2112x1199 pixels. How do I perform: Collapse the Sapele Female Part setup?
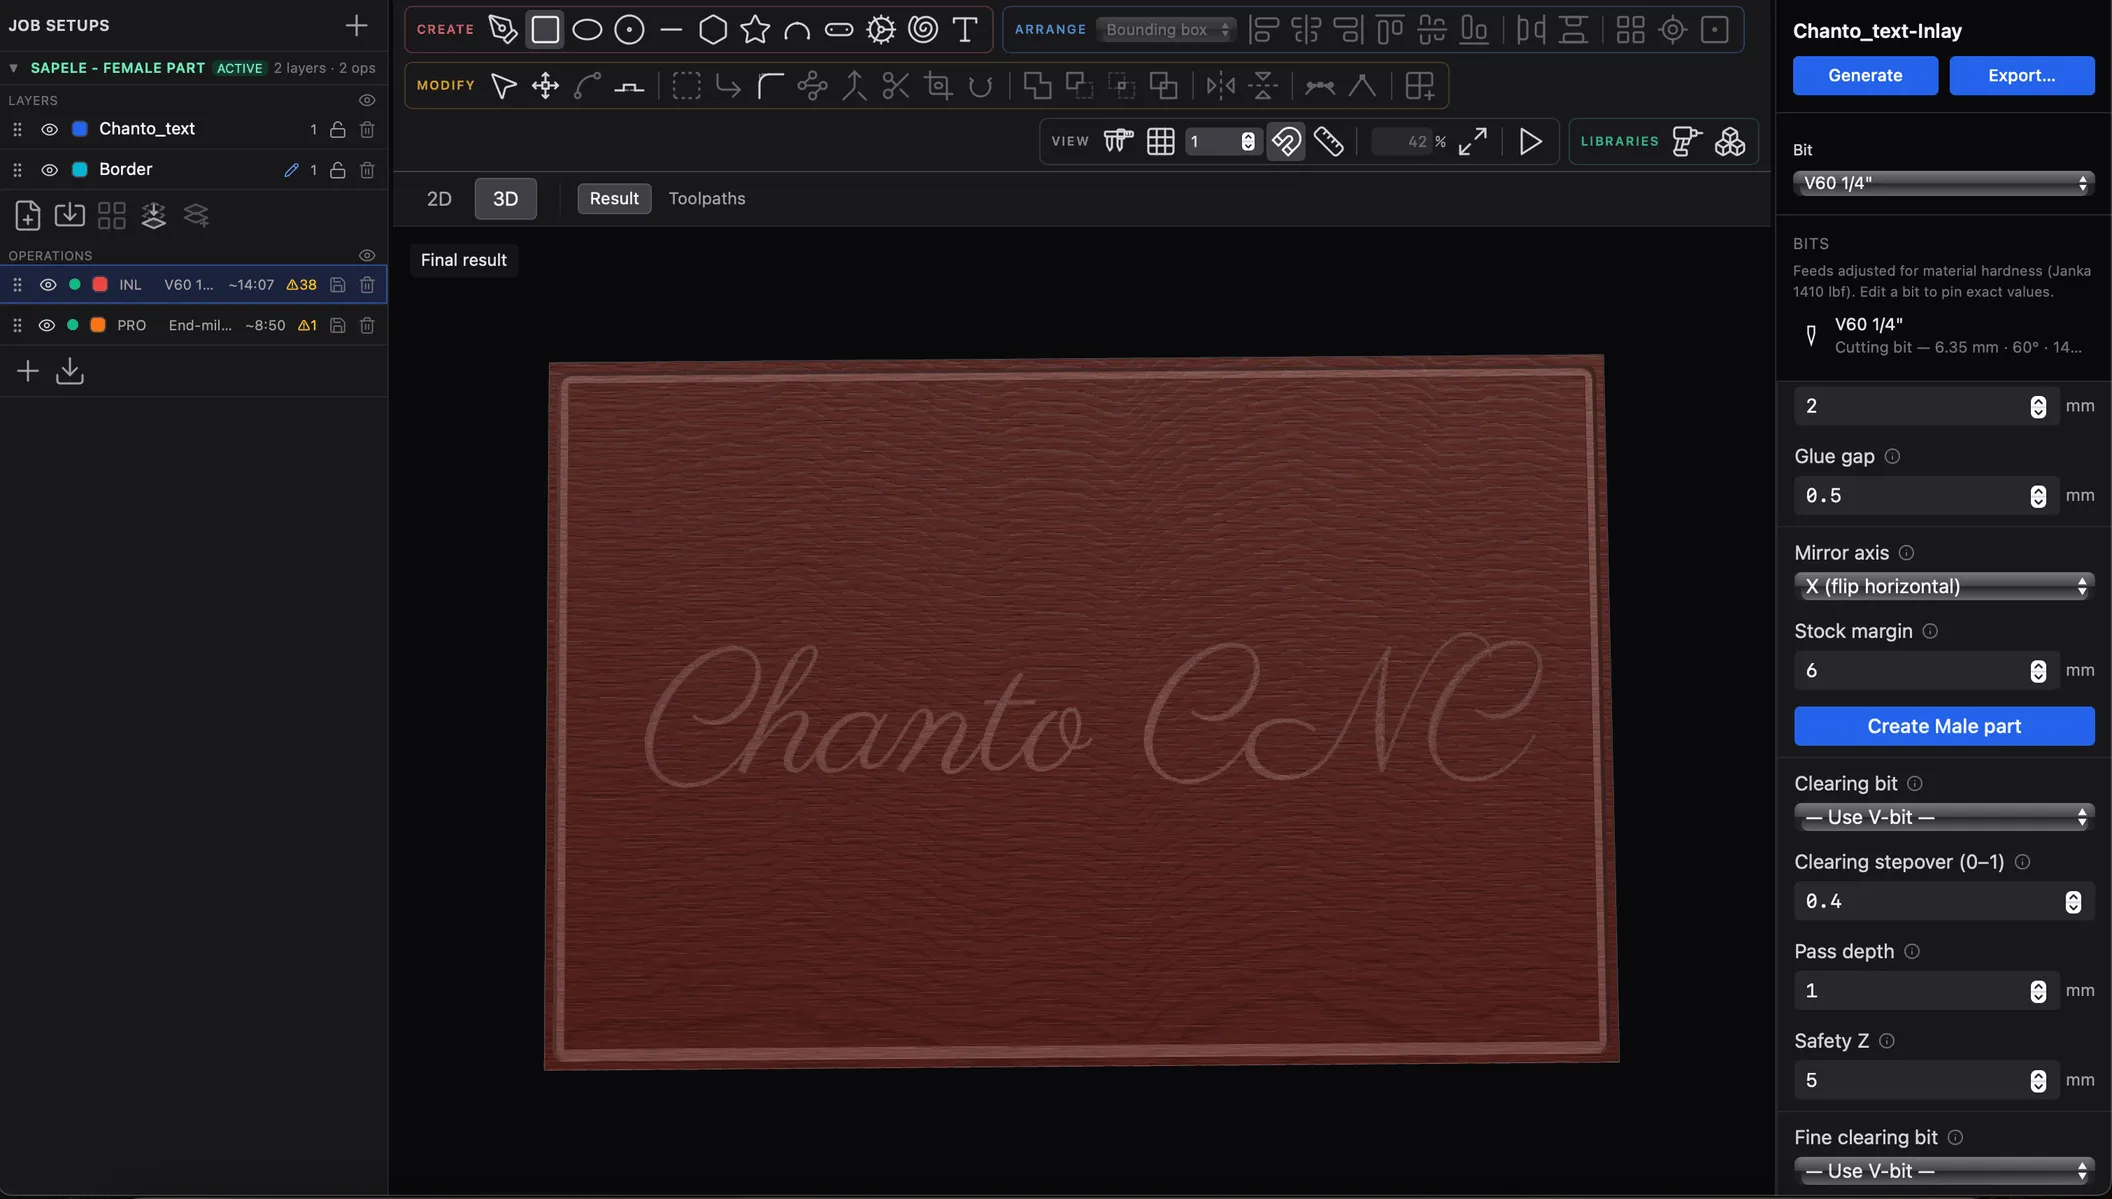coord(14,68)
